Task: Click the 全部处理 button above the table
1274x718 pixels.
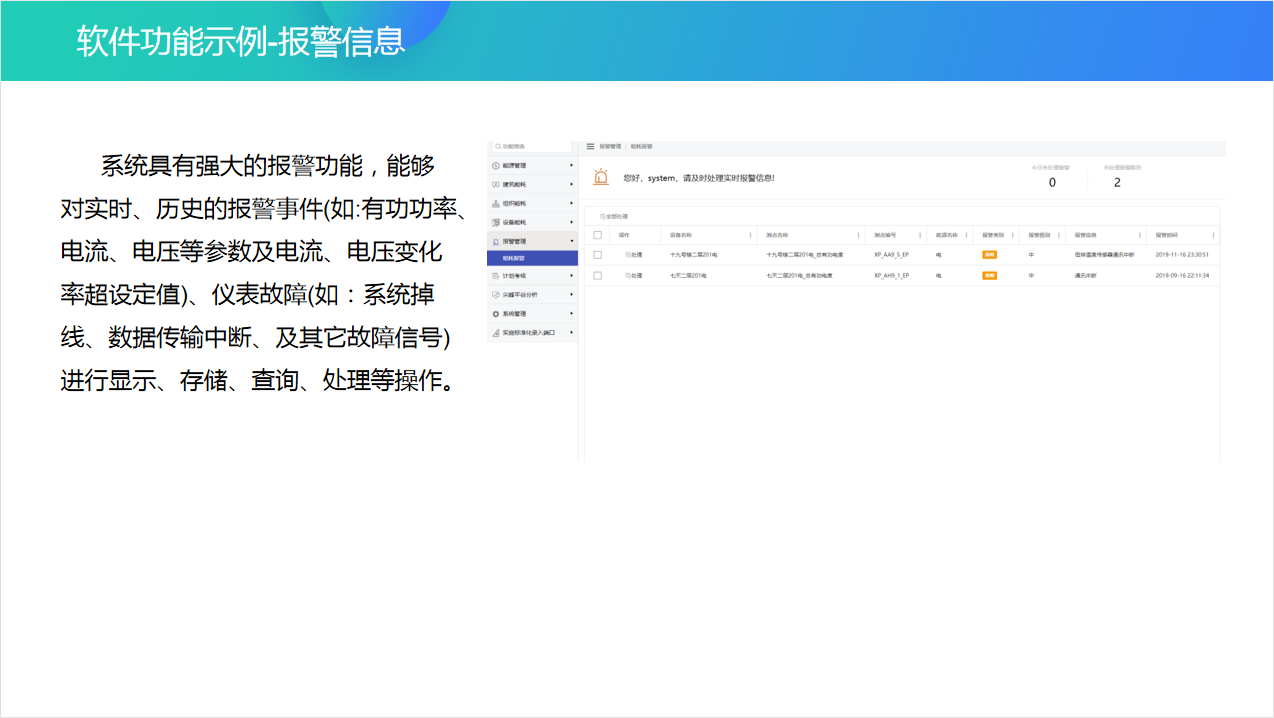Action: [x=615, y=216]
